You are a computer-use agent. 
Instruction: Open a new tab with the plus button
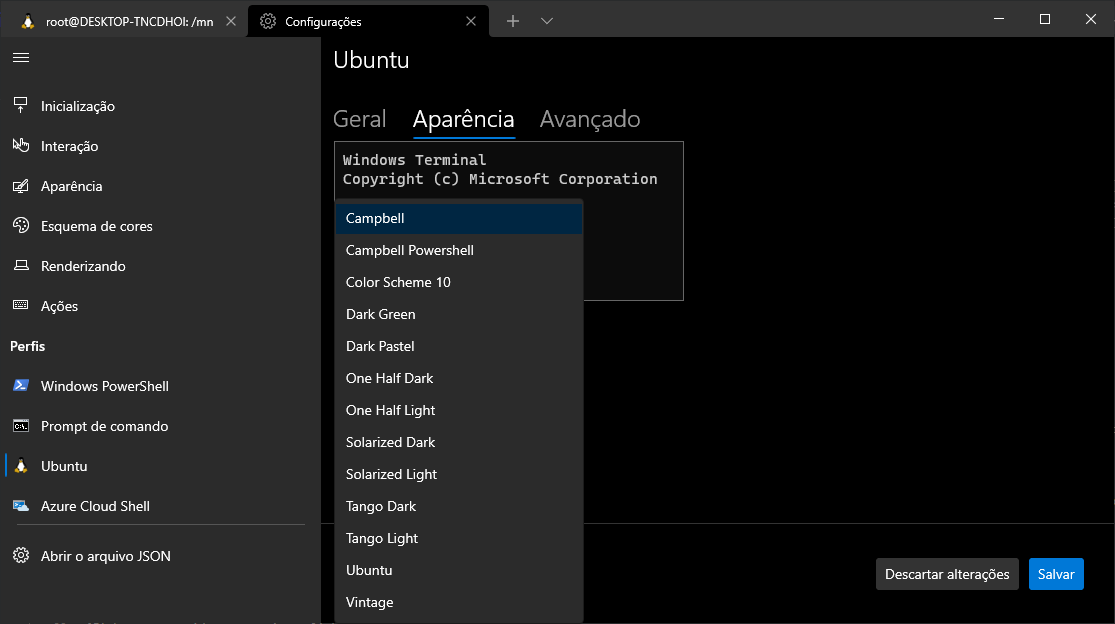click(513, 21)
